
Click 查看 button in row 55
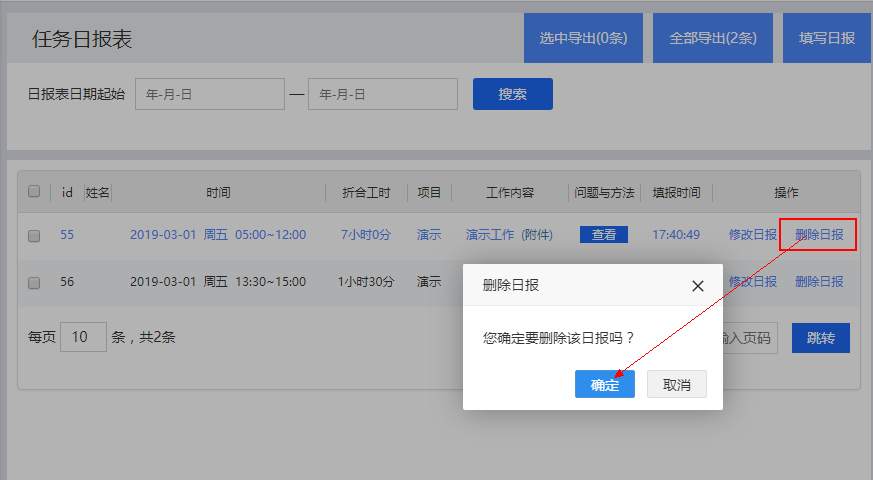[604, 234]
